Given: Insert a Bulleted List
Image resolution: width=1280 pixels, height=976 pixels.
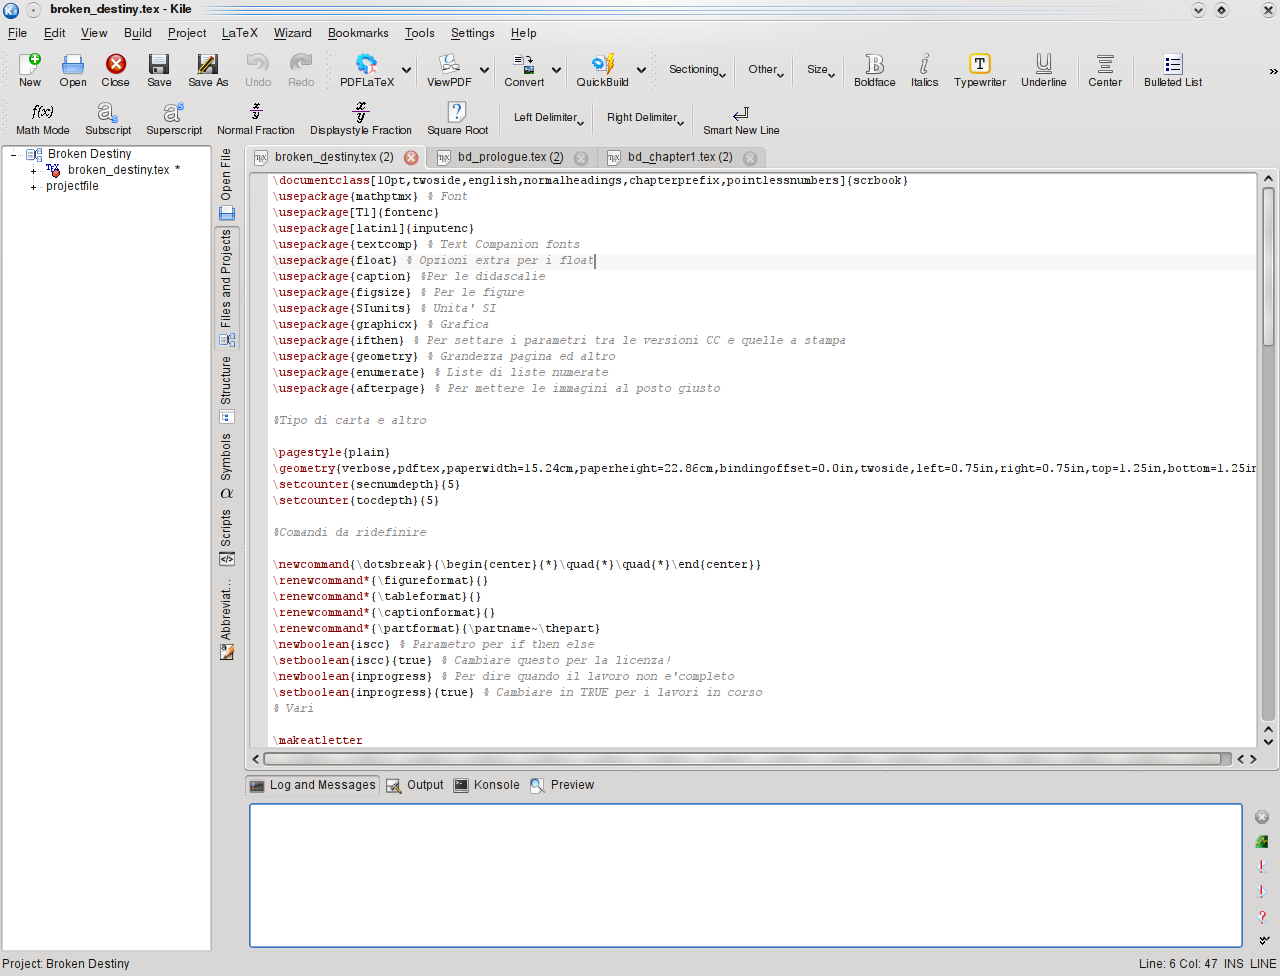Looking at the screenshot, I should (1172, 70).
